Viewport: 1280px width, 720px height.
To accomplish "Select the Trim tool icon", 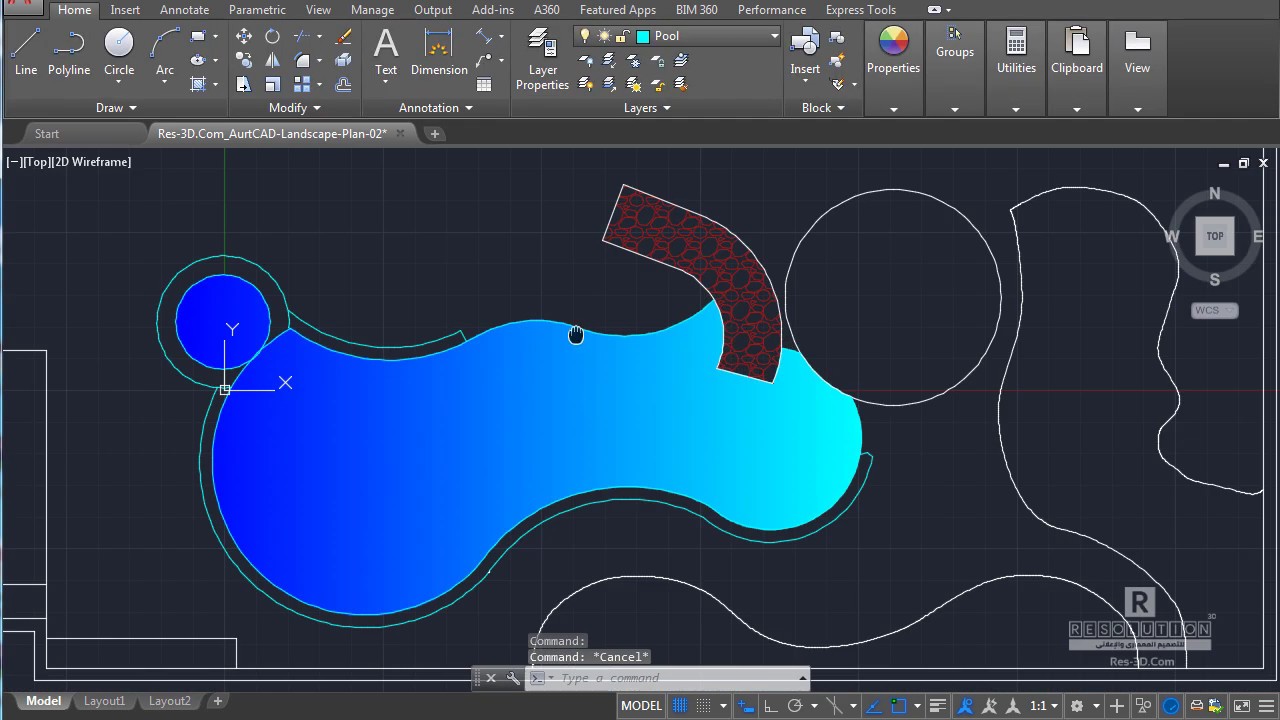I will click(x=301, y=36).
